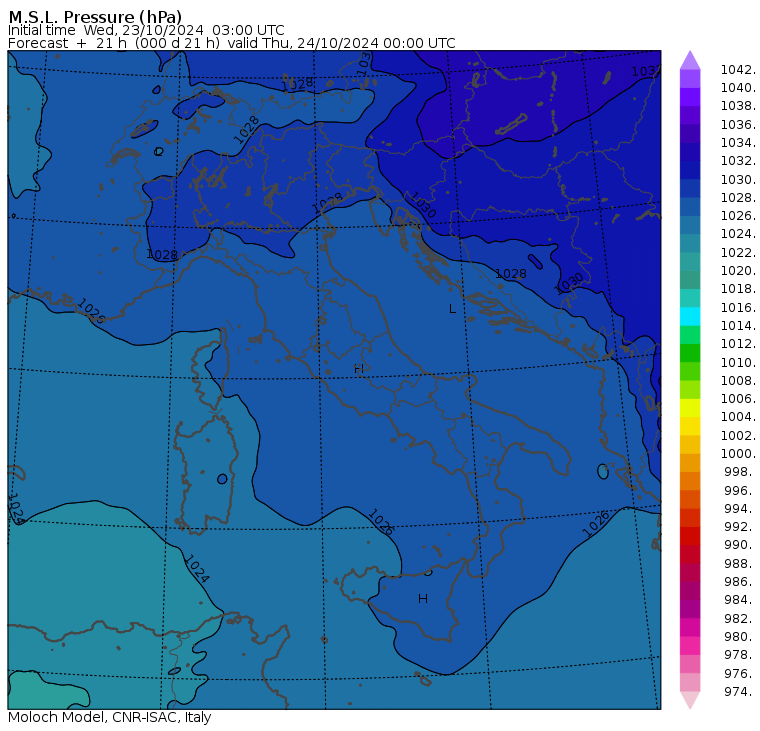Click the H marker over Sicily
760x731 pixels.
pos(423,599)
